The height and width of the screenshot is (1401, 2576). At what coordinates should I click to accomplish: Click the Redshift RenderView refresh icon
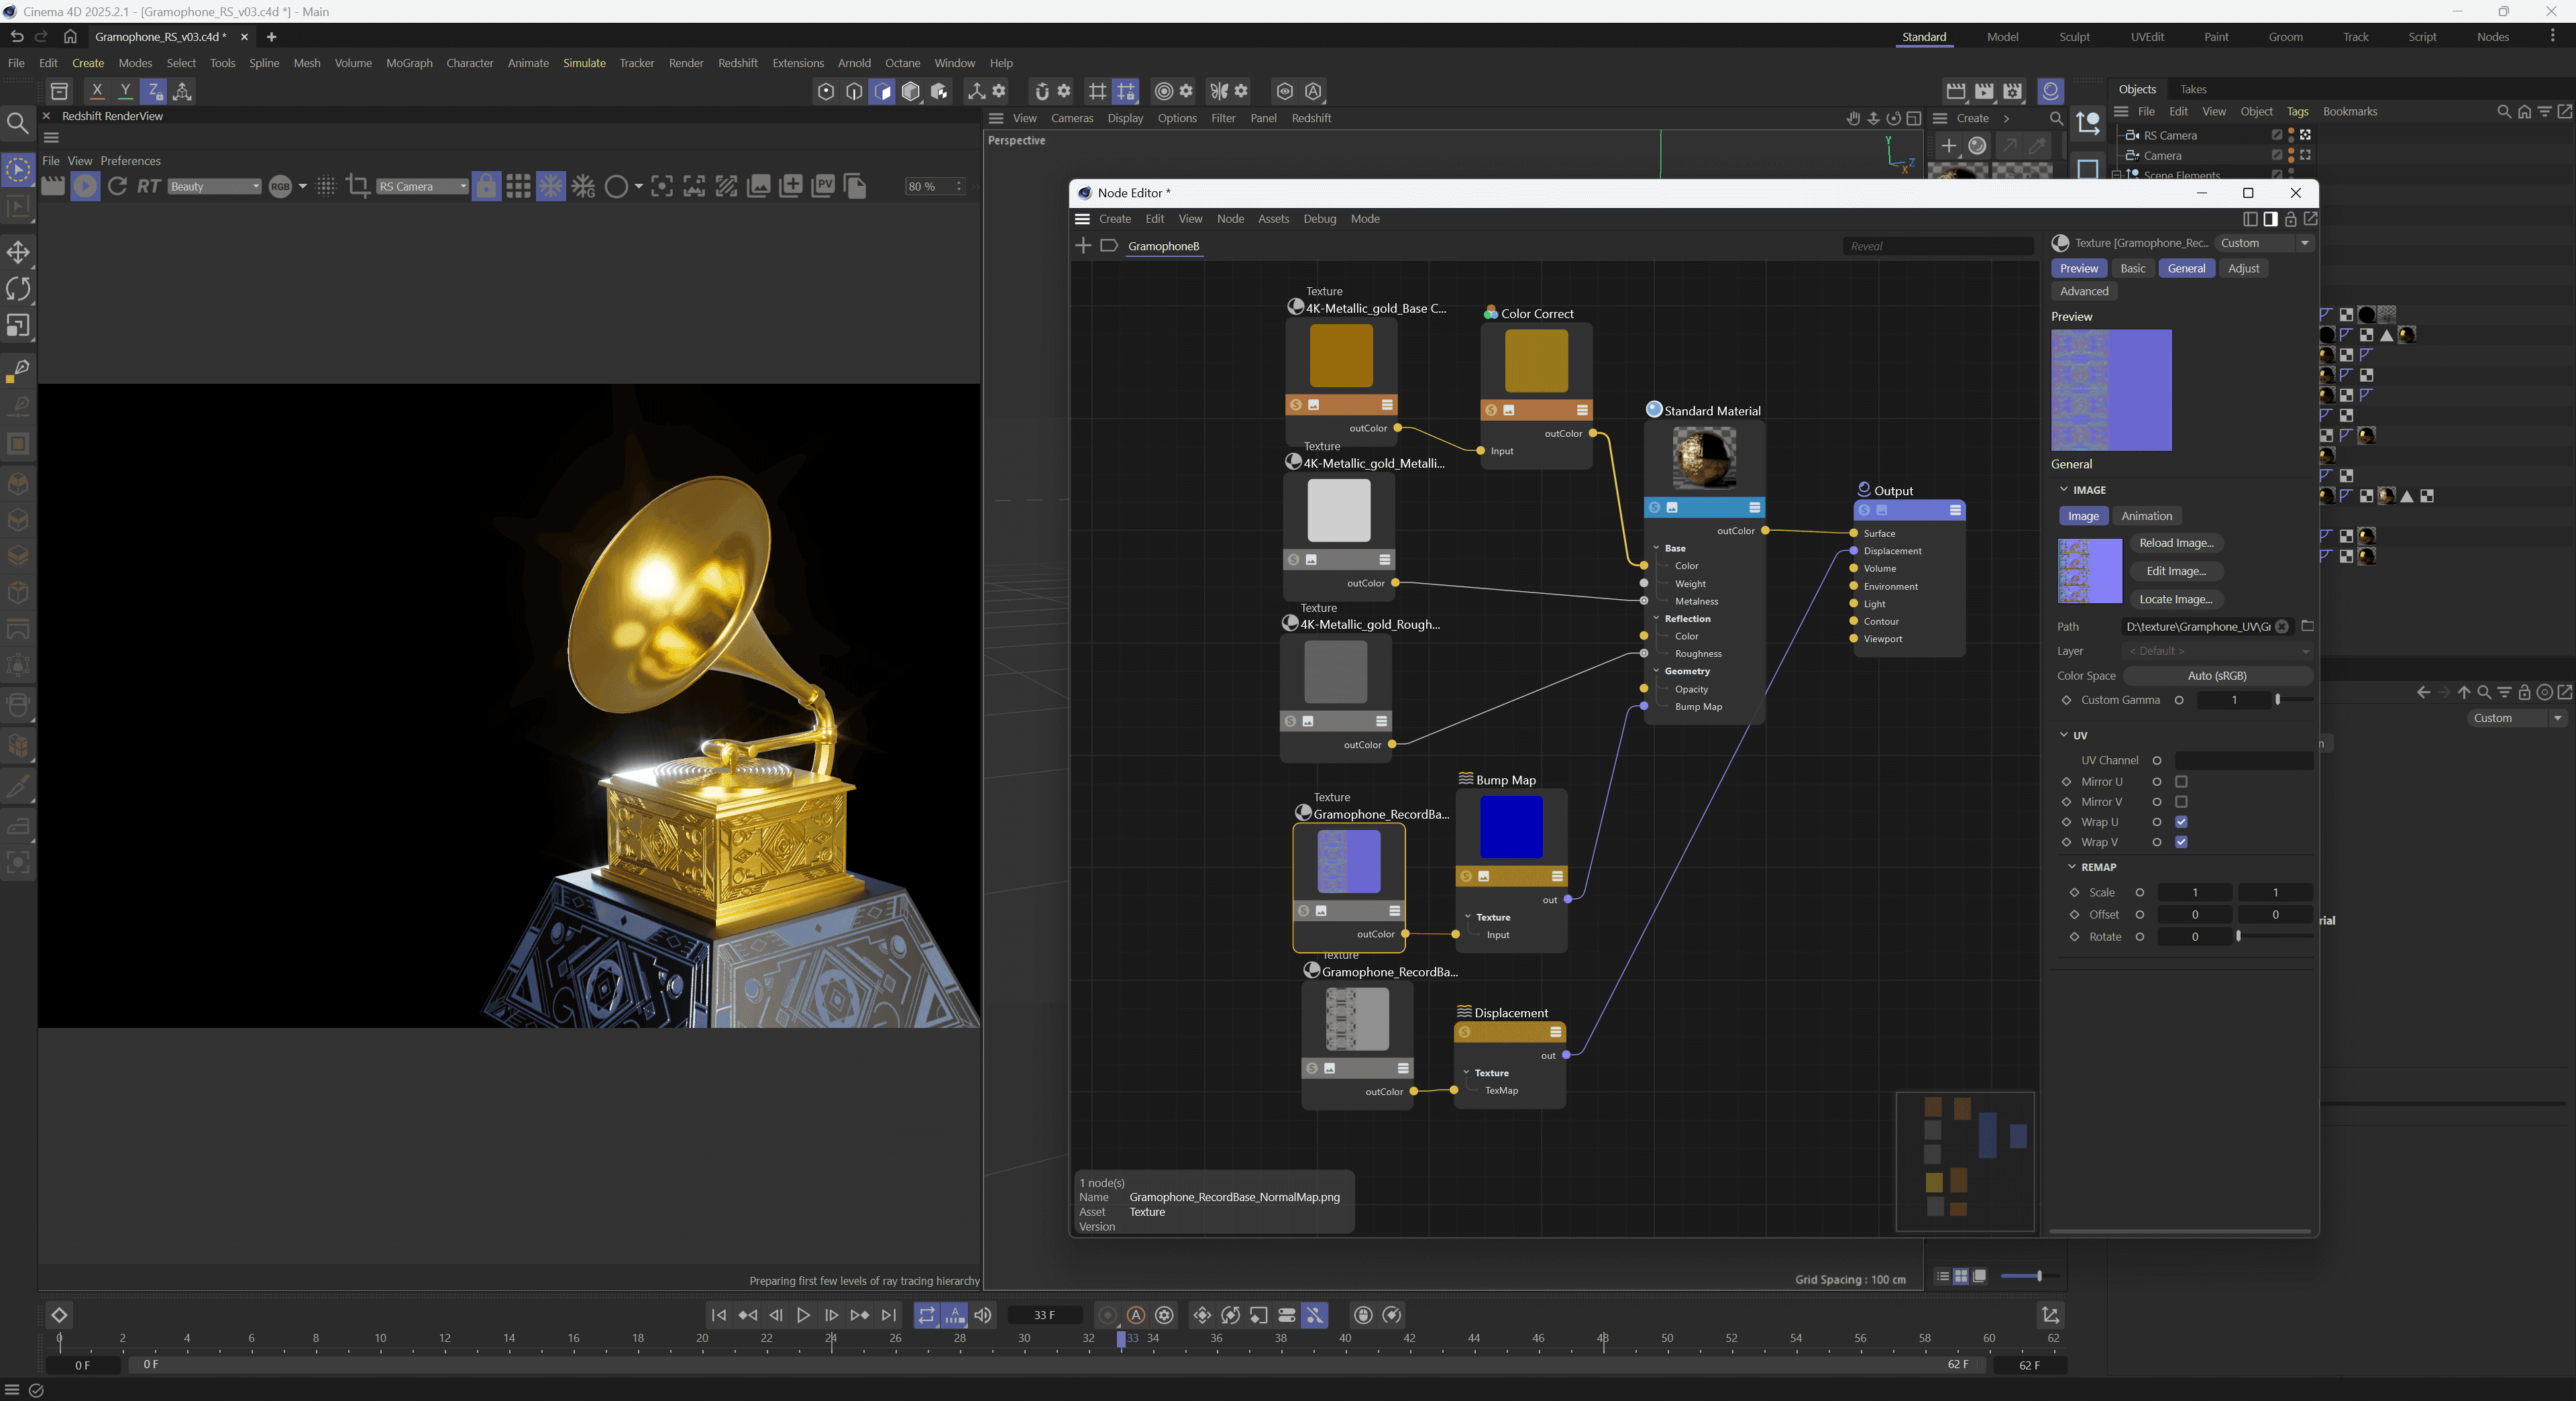click(117, 186)
